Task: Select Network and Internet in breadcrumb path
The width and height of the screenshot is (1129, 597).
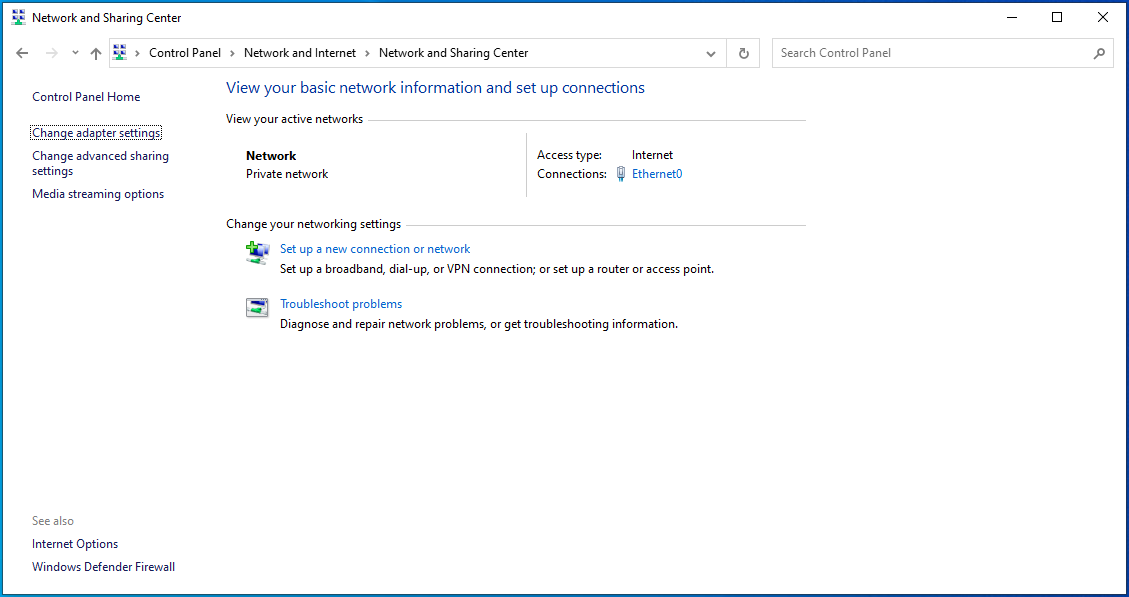Action: click(300, 52)
